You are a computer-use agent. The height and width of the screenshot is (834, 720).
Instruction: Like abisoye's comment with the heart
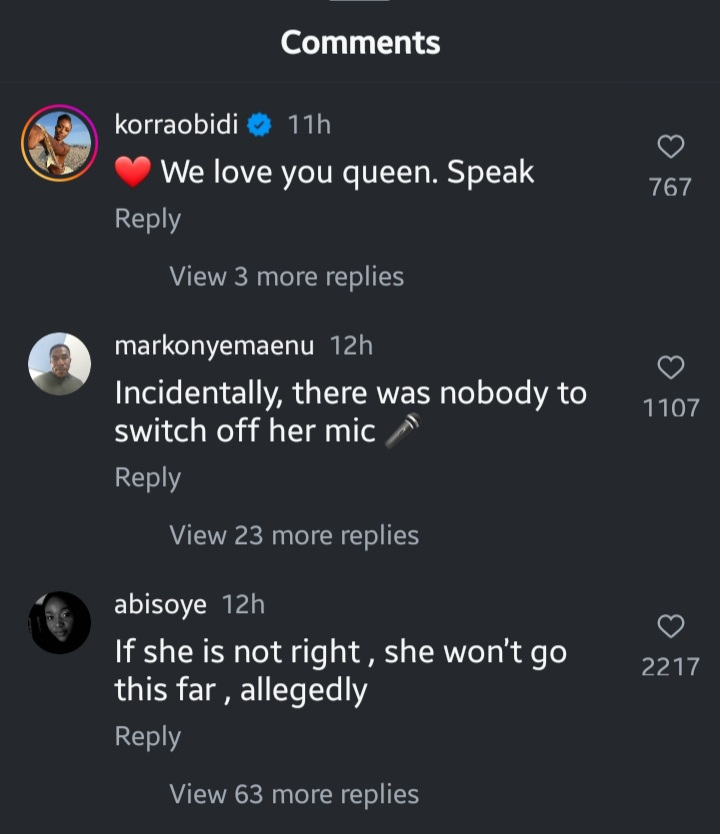click(x=670, y=627)
